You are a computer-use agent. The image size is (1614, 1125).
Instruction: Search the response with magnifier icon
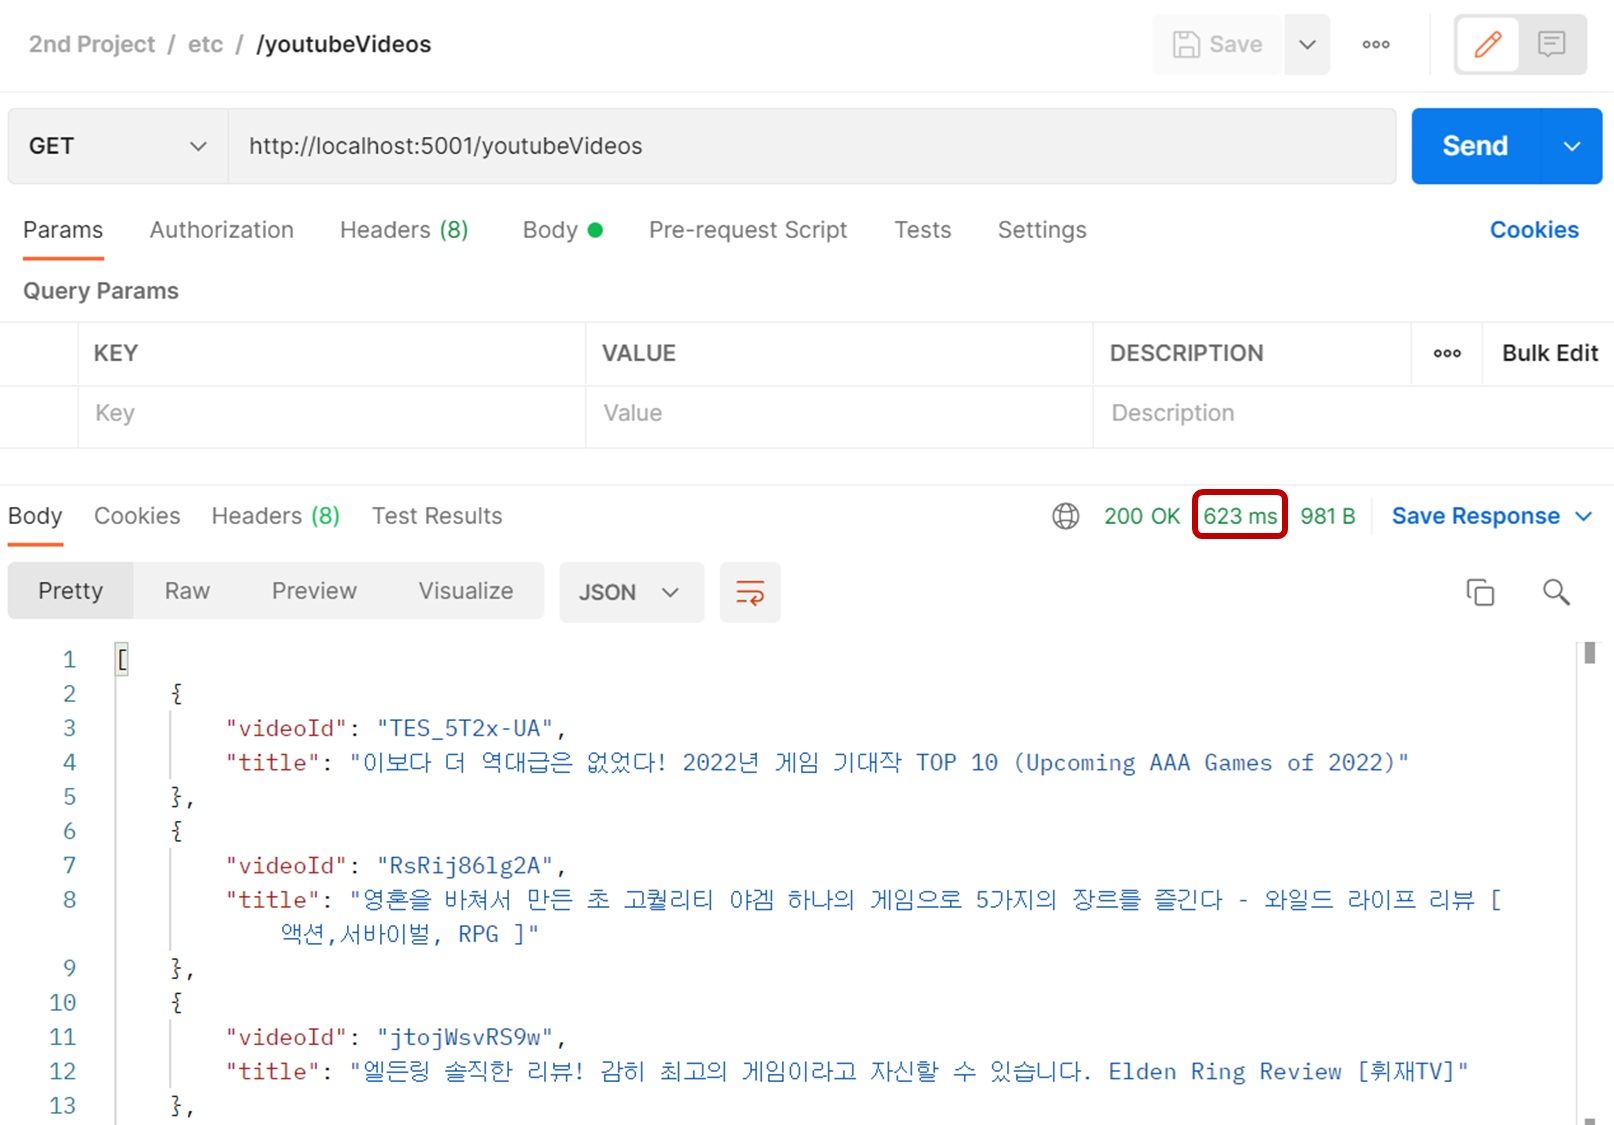pos(1556,592)
